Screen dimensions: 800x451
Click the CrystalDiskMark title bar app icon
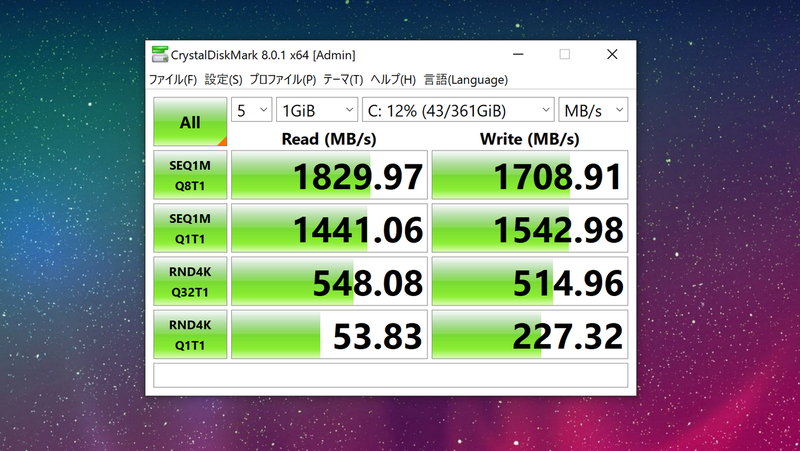[160, 55]
